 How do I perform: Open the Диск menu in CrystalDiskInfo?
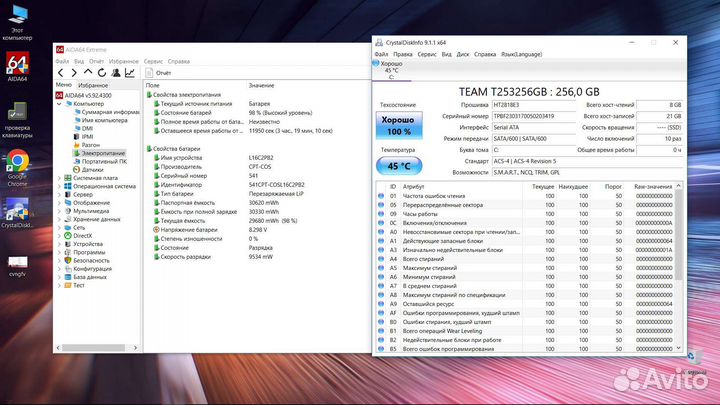463,54
